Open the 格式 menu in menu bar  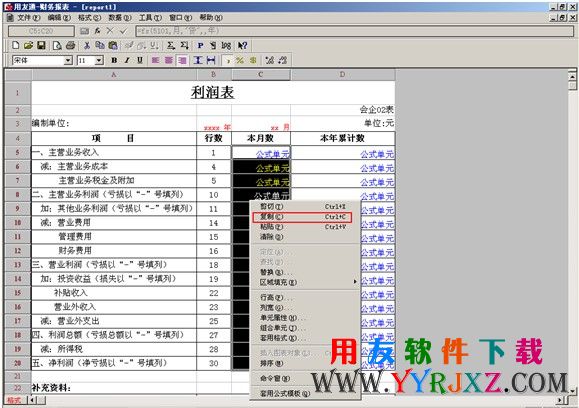[89, 18]
